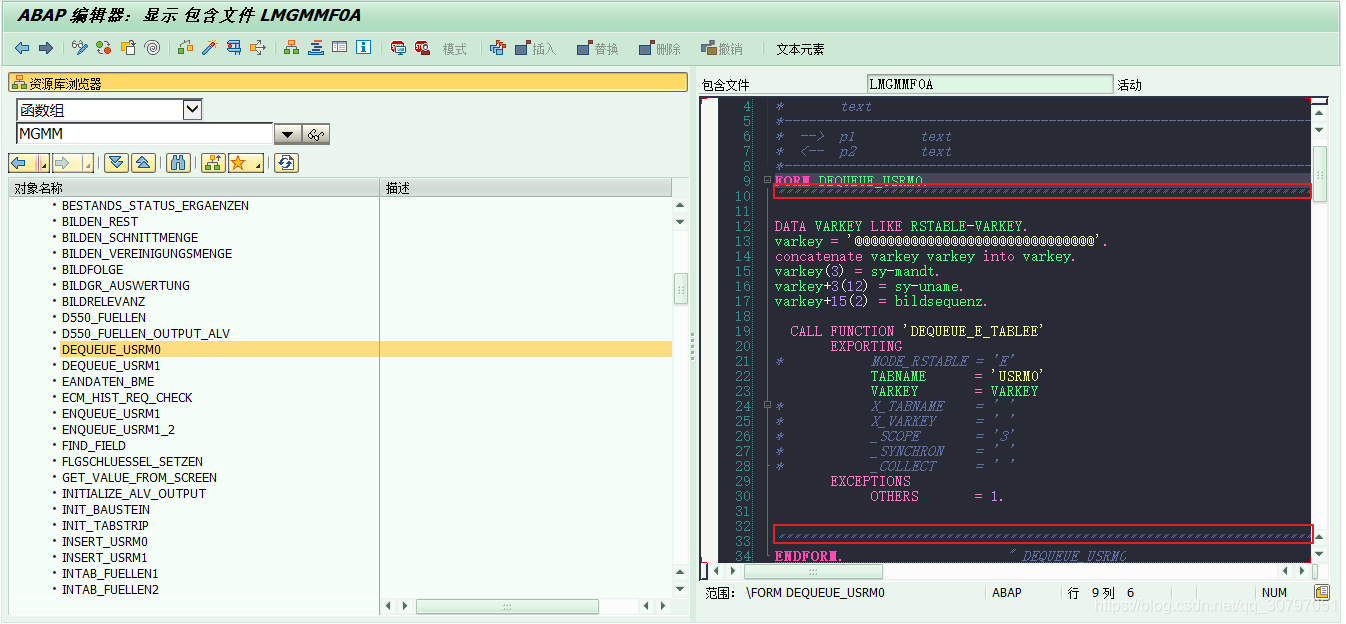1346x624 pixels.
Task: Click the Active/Inactive switch icon
Action: pyautogui.click(x=104, y=48)
